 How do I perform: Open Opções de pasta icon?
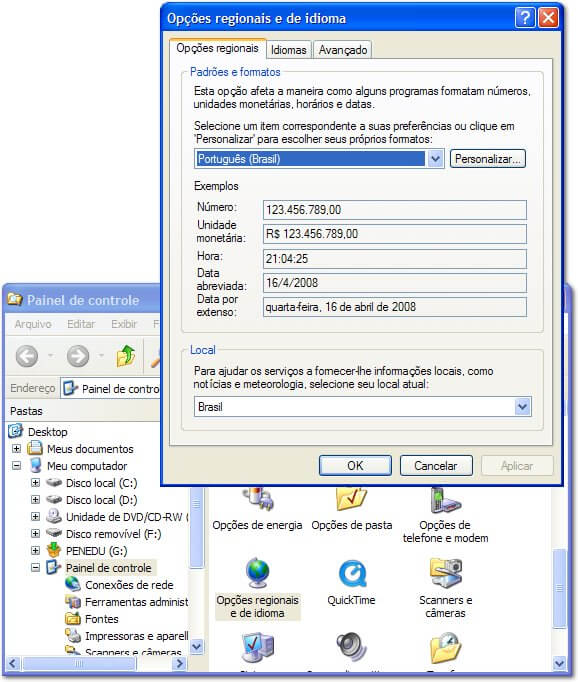click(351, 498)
